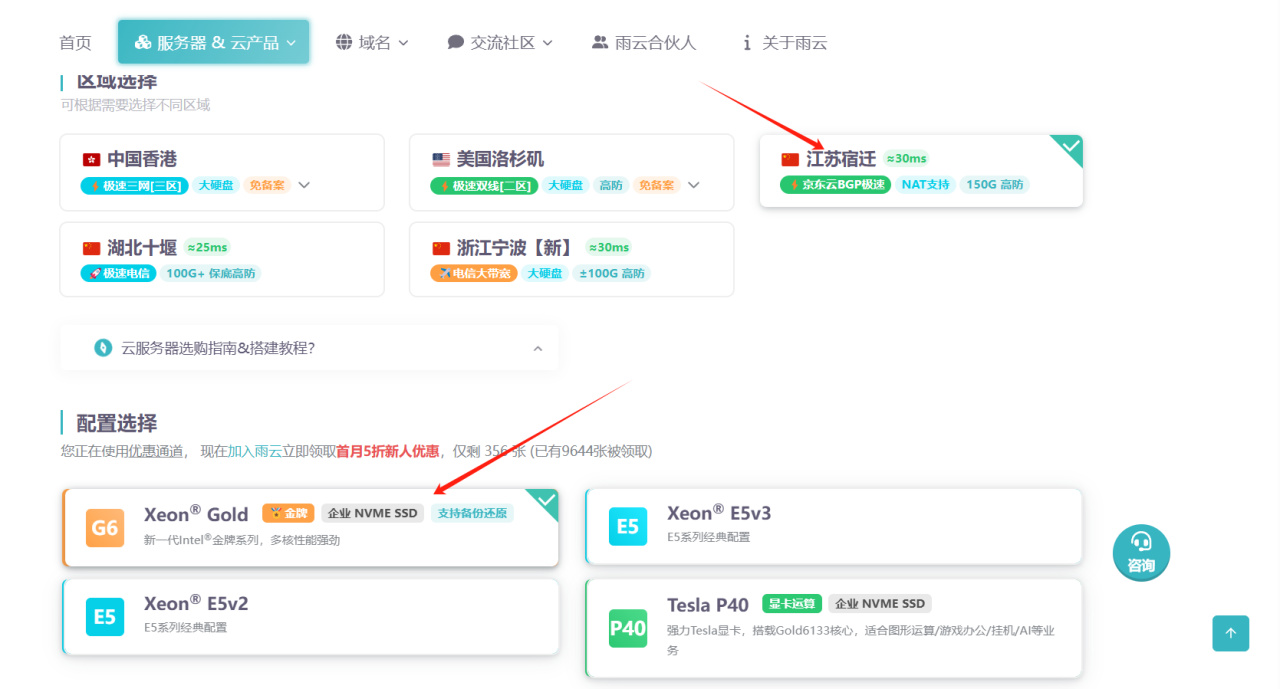Click the NAT支持 tag

tap(924, 184)
